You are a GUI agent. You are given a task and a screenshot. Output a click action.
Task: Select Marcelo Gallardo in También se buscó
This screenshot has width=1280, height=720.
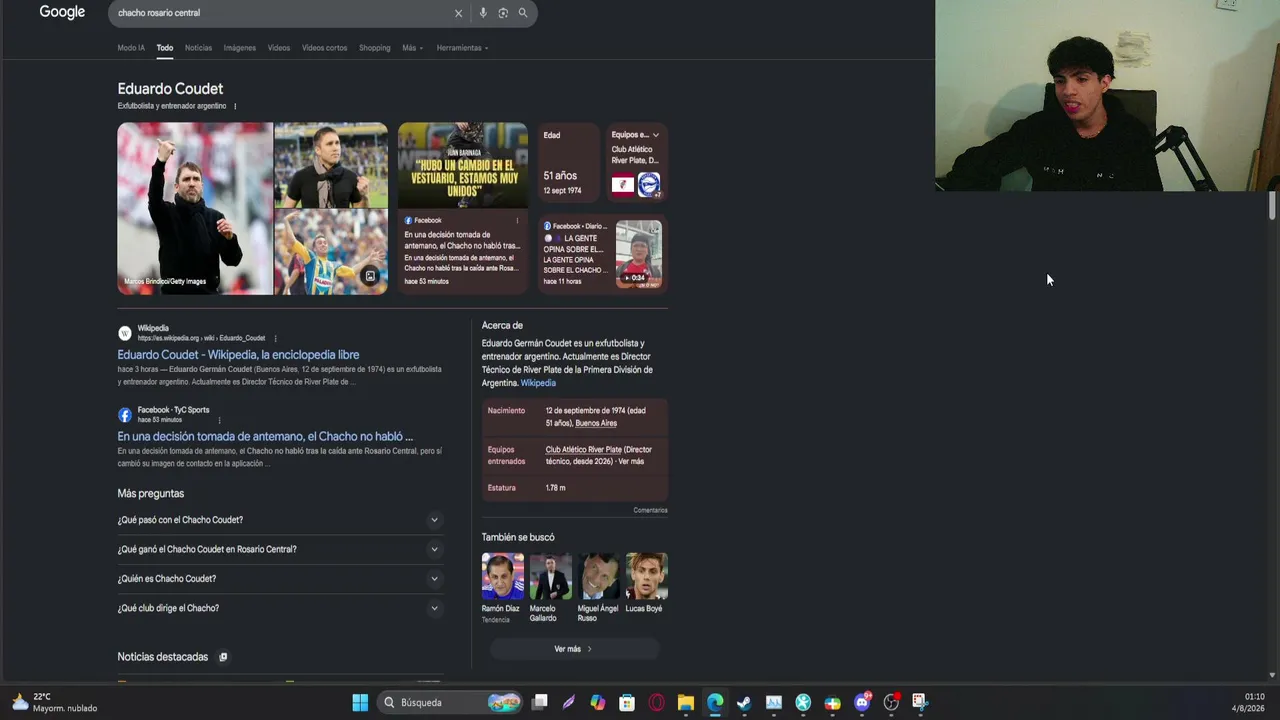tap(550, 588)
